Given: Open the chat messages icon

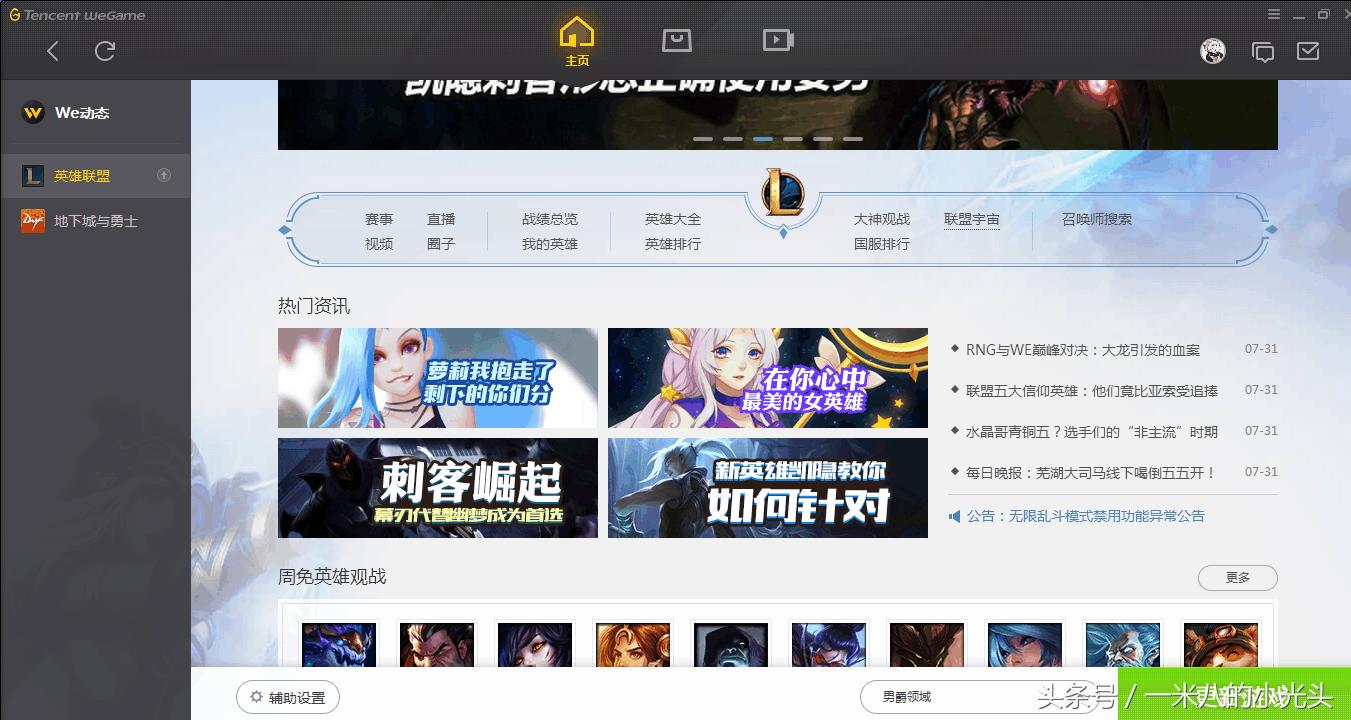Looking at the screenshot, I should pyautogui.click(x=1262, y=51).
